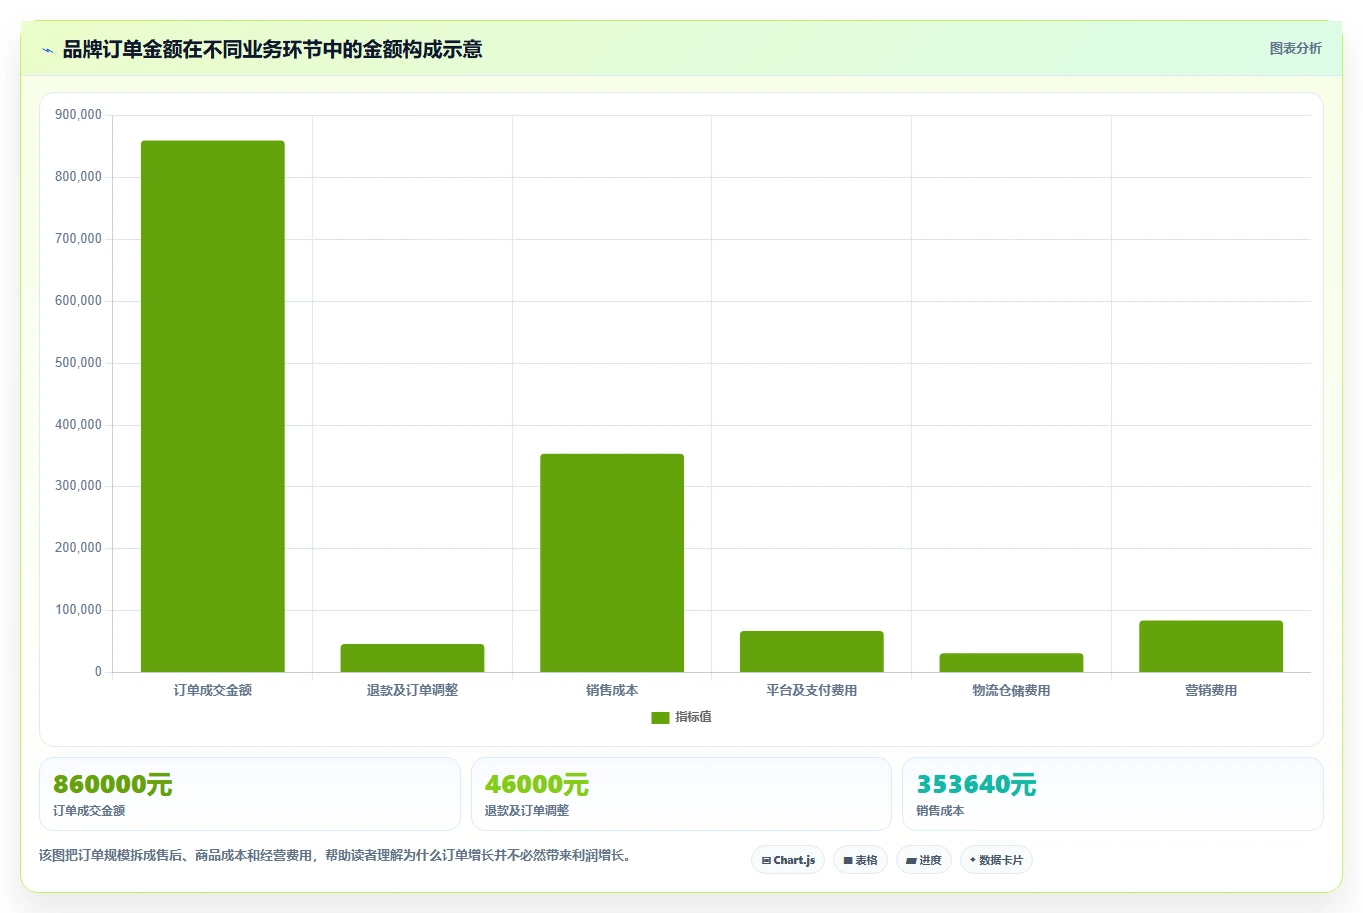Click the 353640元 value card
Image resolution: width=1363 pixels, height=913 pixels.
coord(1112,794)
